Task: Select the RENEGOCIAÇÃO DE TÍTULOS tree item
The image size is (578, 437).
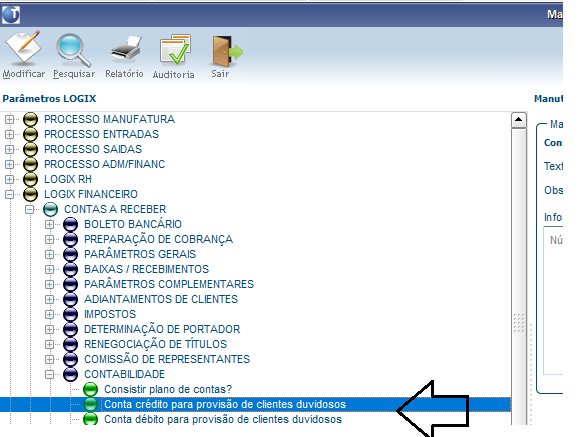Action: [x=156, y=344]
